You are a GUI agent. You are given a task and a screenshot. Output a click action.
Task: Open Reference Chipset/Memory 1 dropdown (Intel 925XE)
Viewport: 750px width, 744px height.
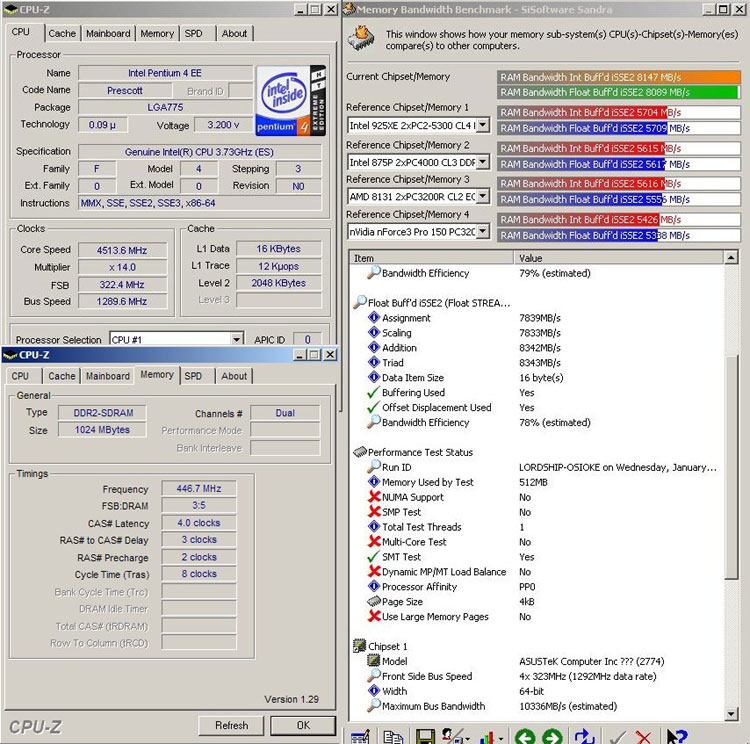coord(483,125)
